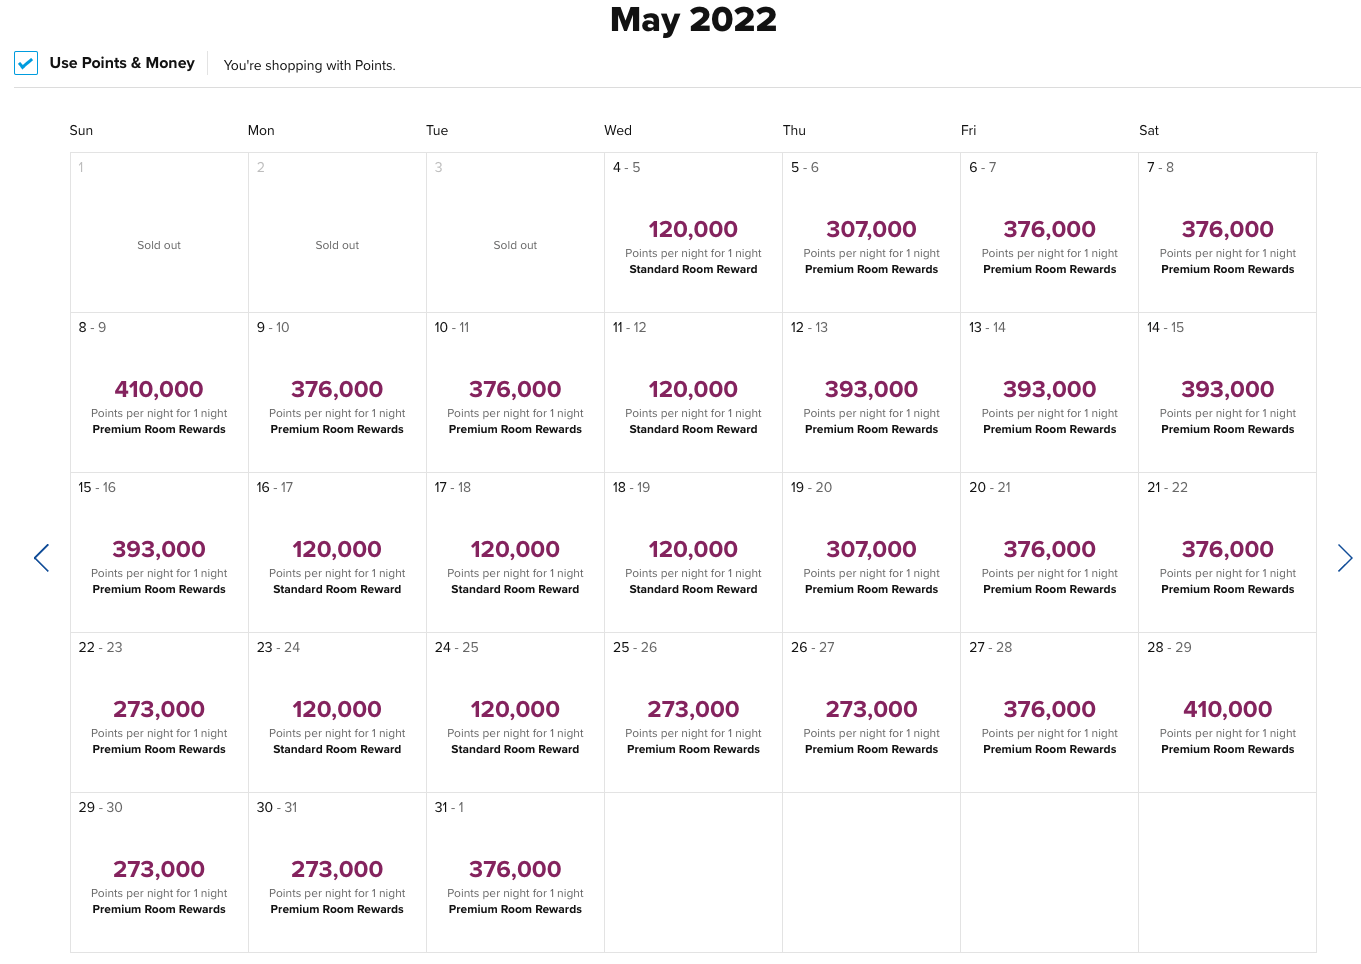Pick the May 16 Standard Room Reward night
This screenshot has width=1361, height=964.
point(337,552)
